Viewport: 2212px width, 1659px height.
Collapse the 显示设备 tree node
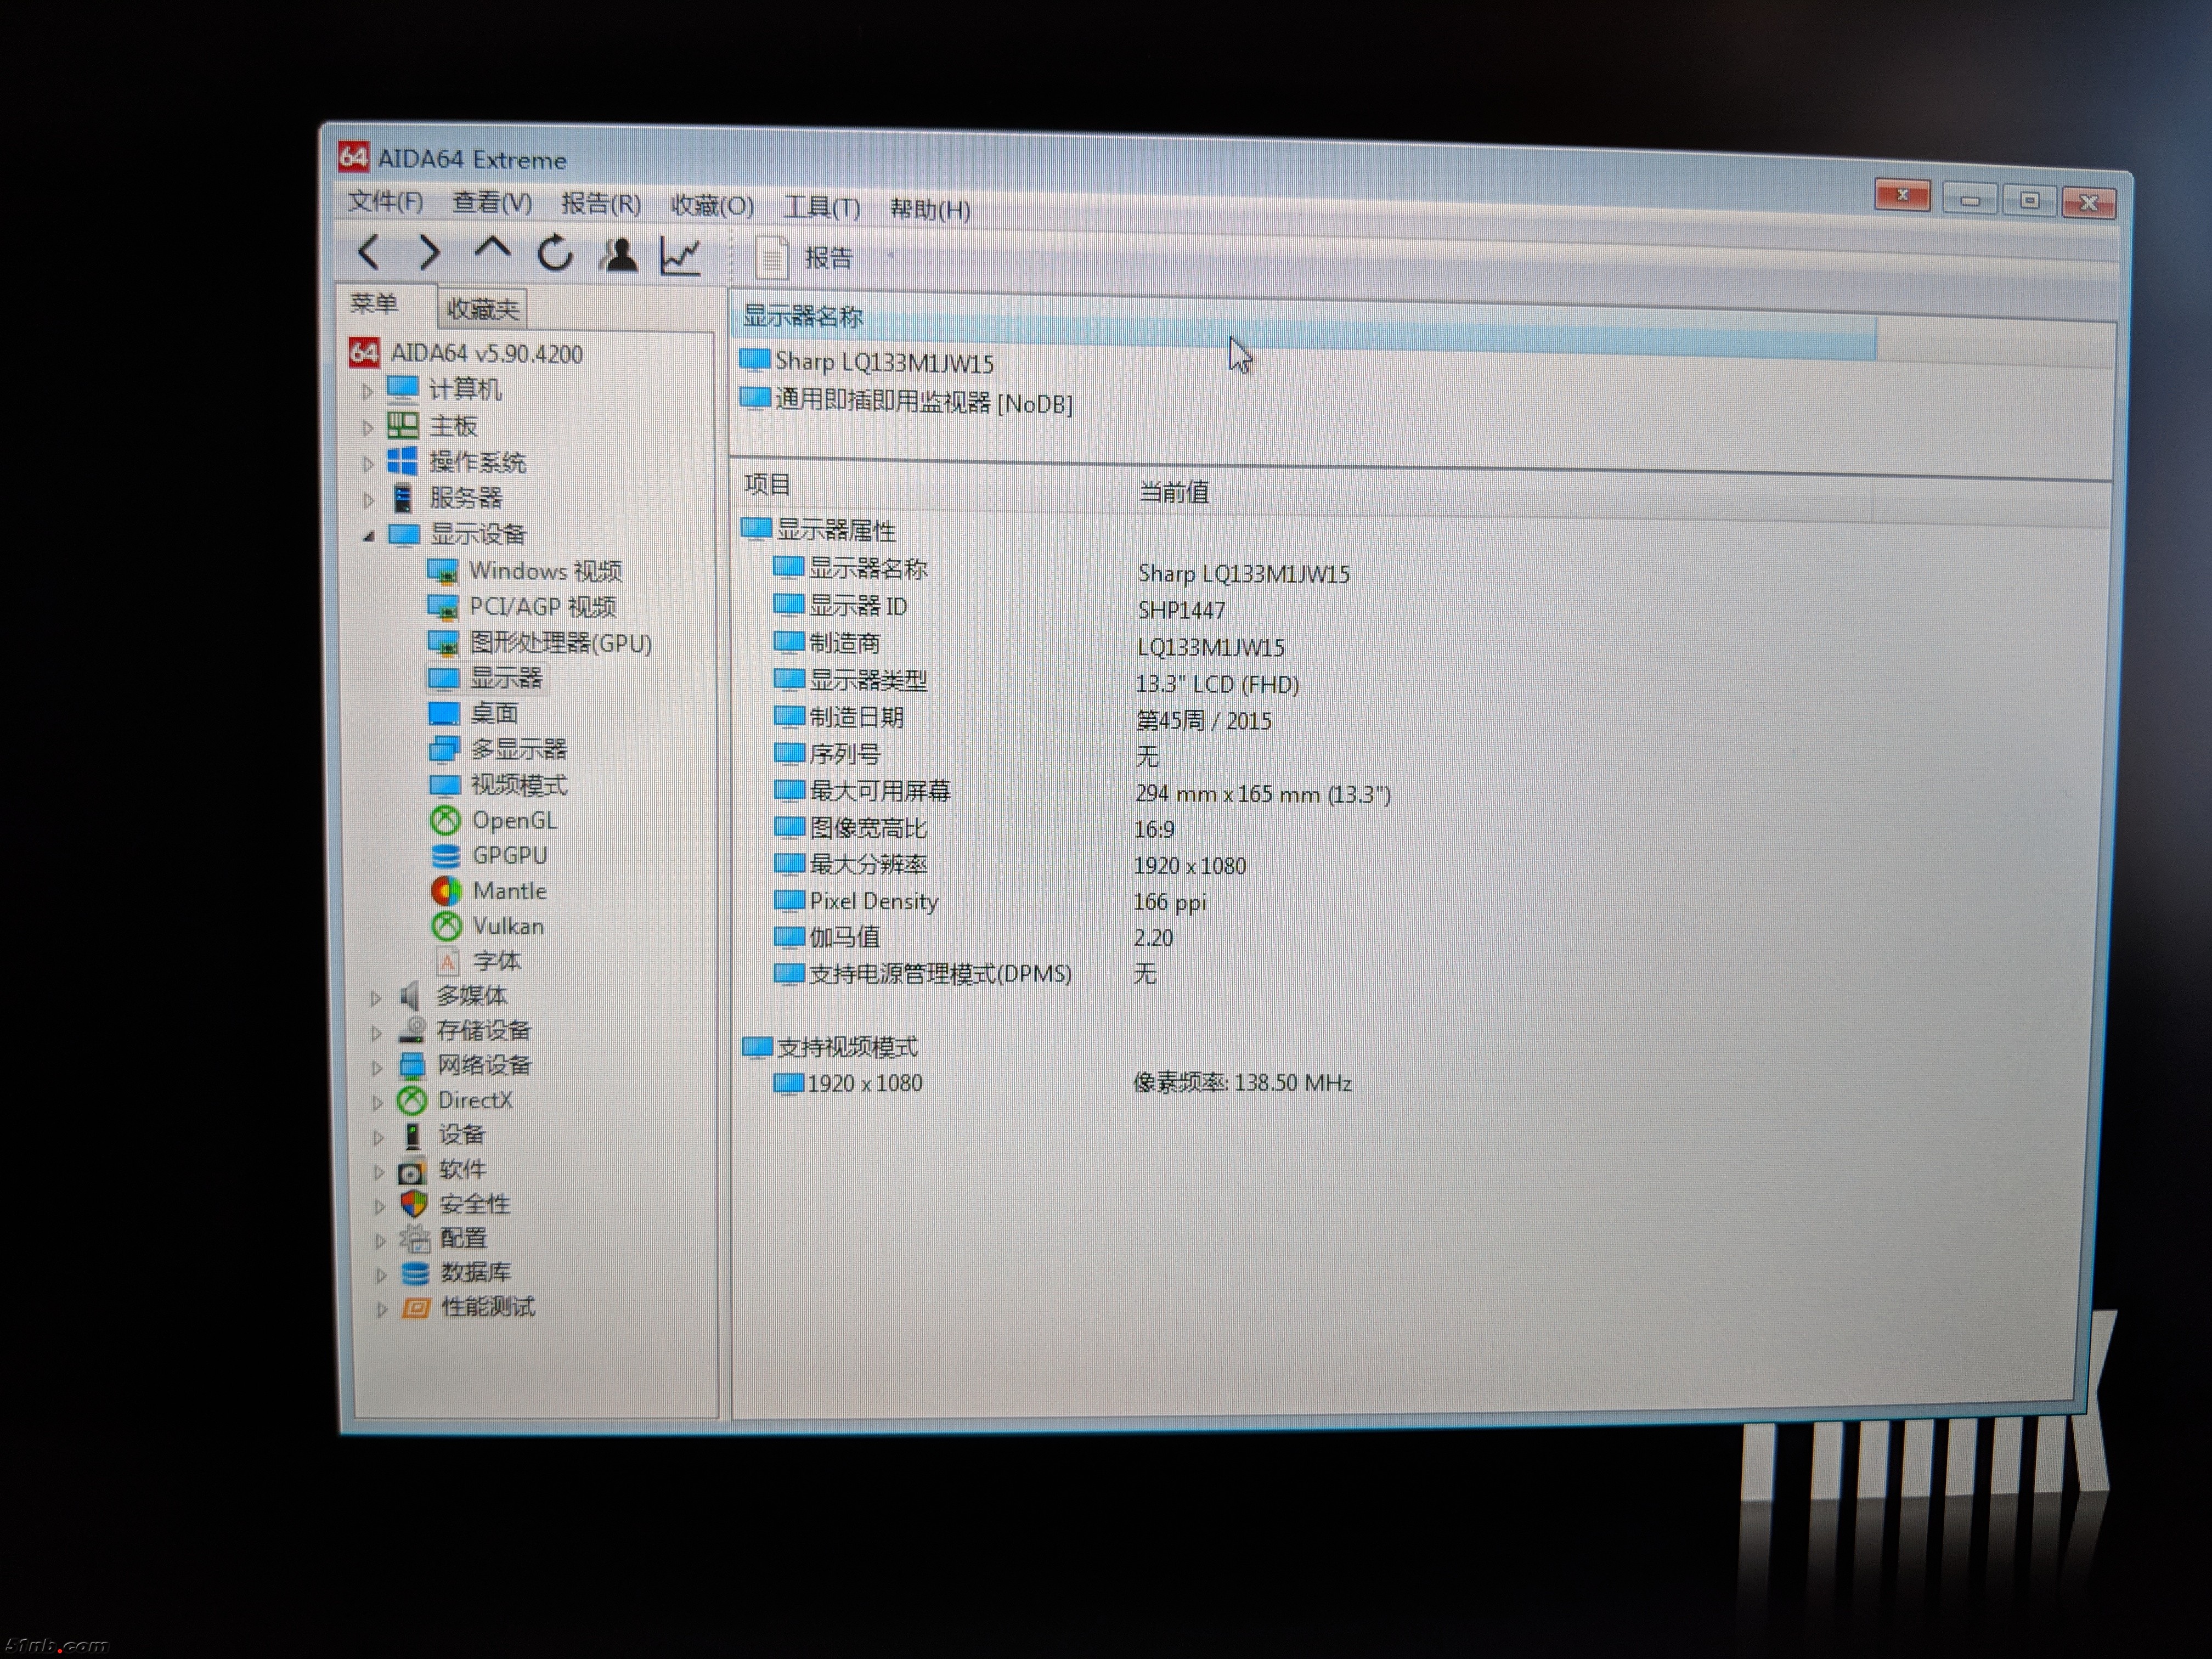click(x=369, y=536)
